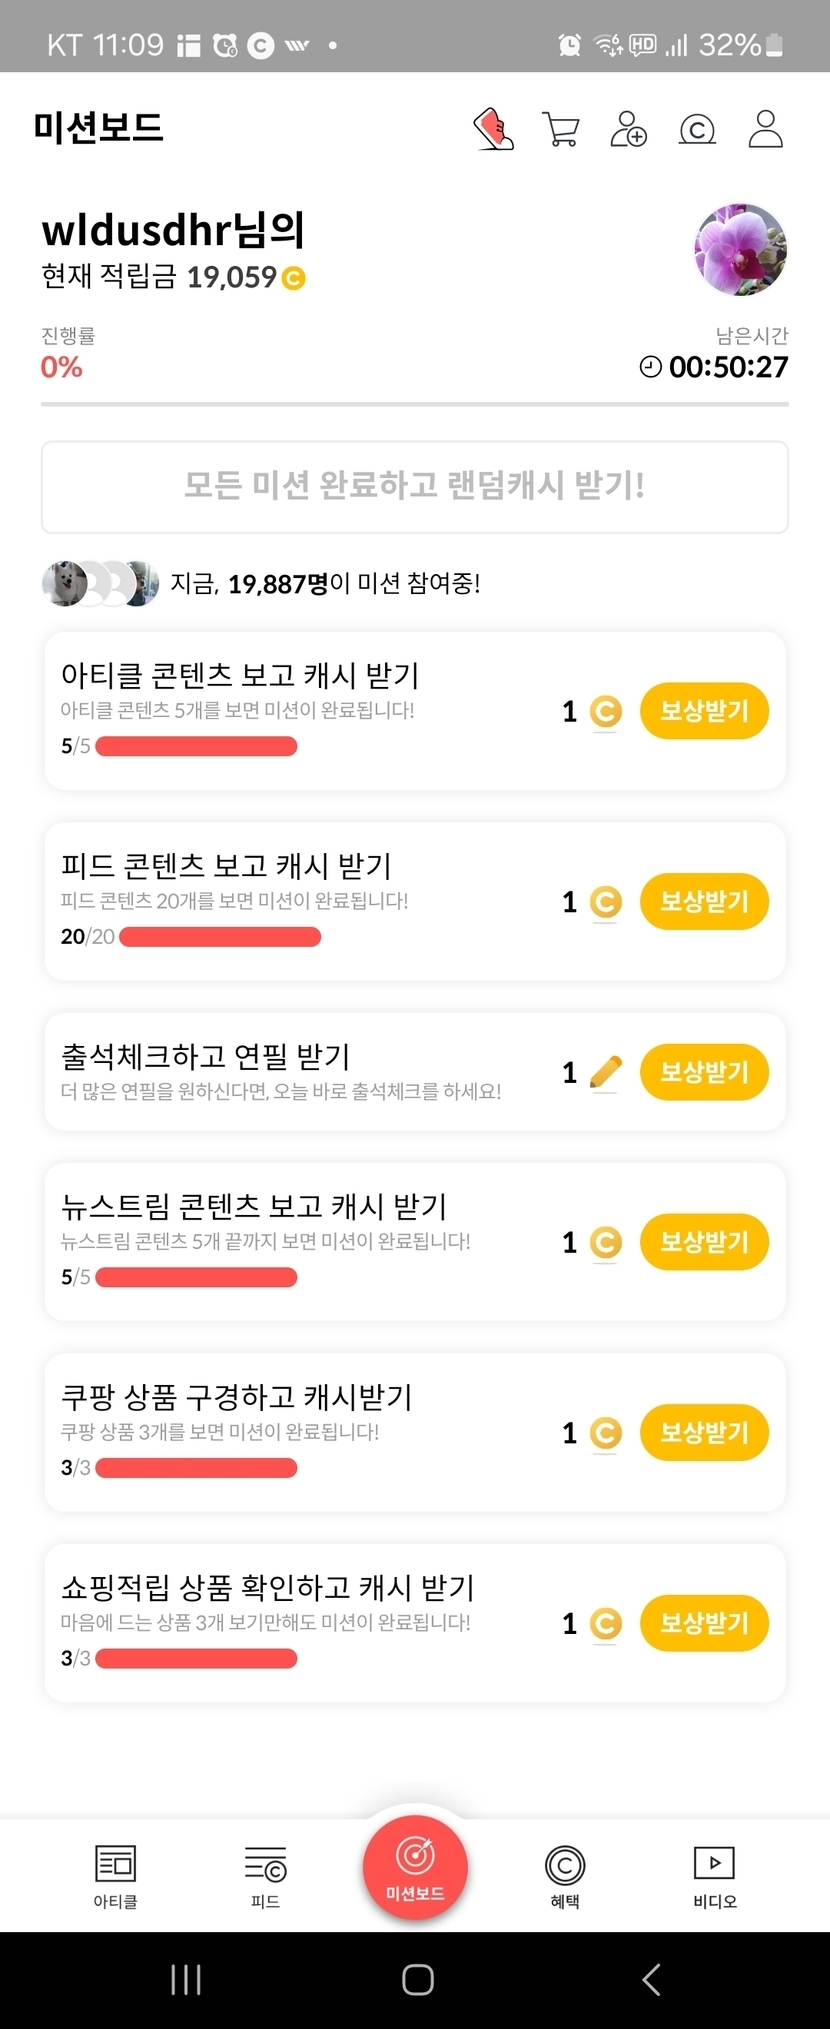Viewport: 830px width, 2029px height.
Task: Claim reward for 아티클 콘텐츠 mission
Action: pos(704,711)
